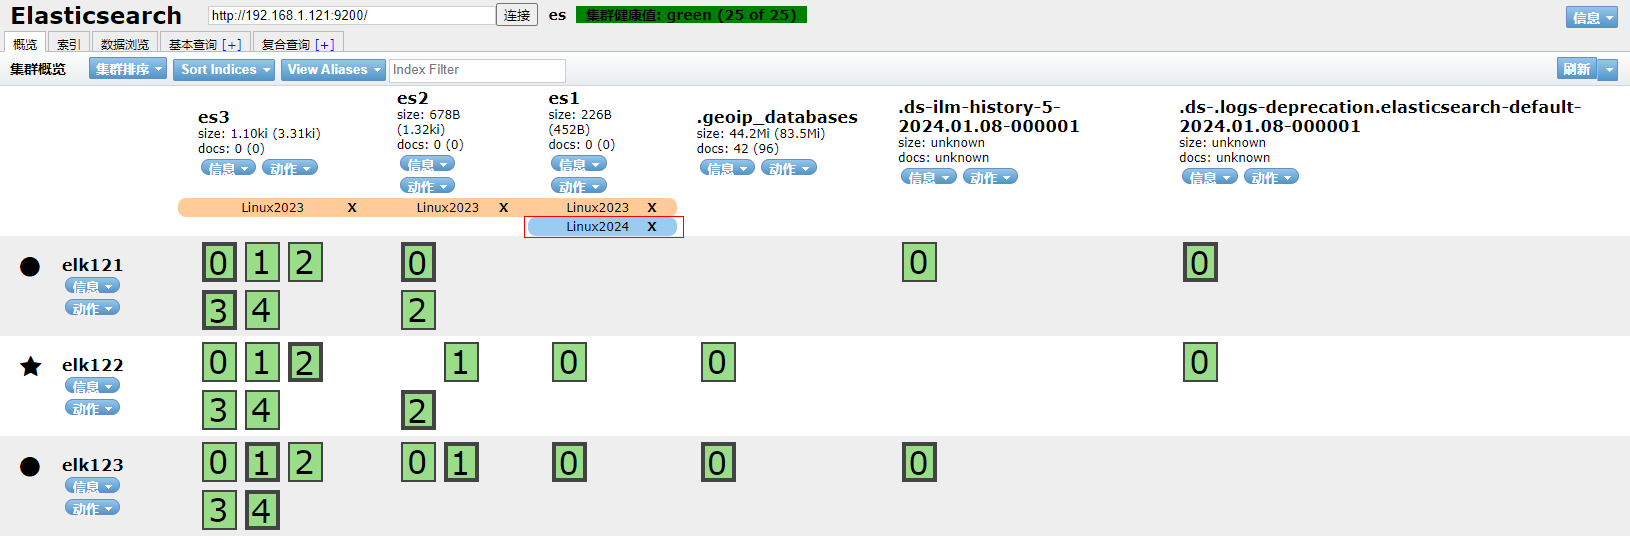Click the master node star icon for elk122
This screenshot has height=543, width=1630.
[x=31, y=366]
